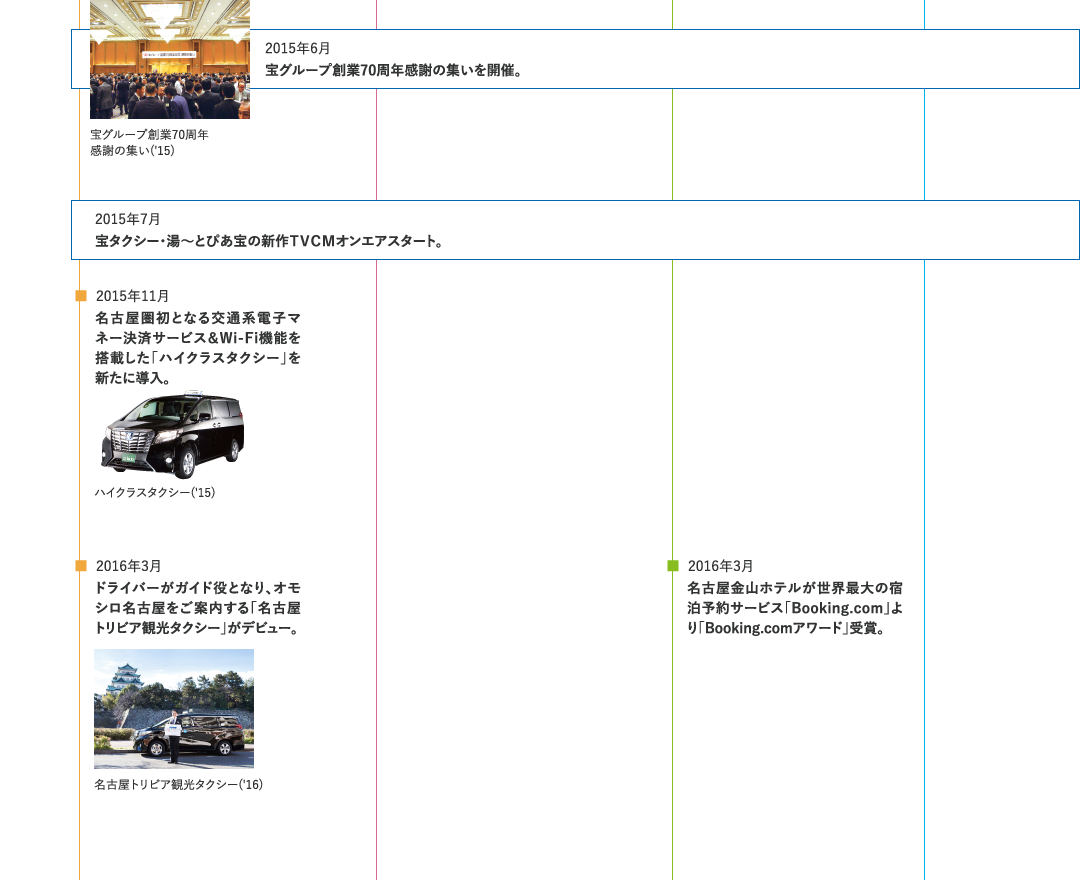Click the 名古屋金山ホテル Booking.com award paragraph
Screen dimensions: 1080x880
[795, 608]
